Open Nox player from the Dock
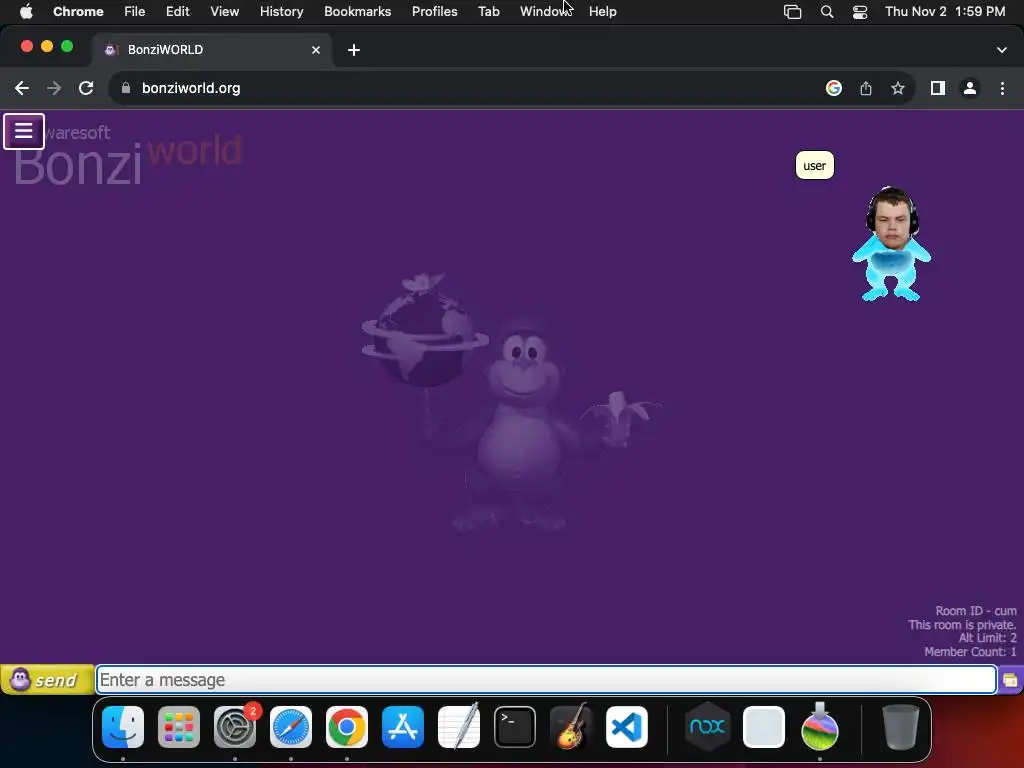Image resolution: width=1024 pixels, height=768 pixels. click(707, 727)
